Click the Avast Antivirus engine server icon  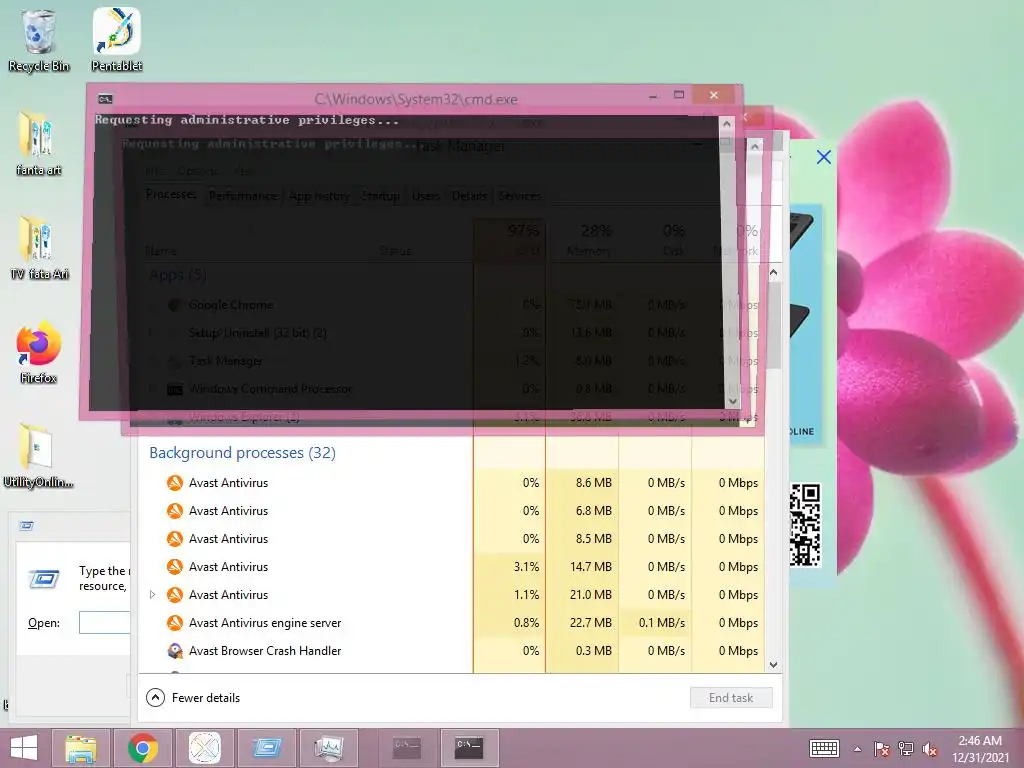pyautogui.click(x=174, y=622)
